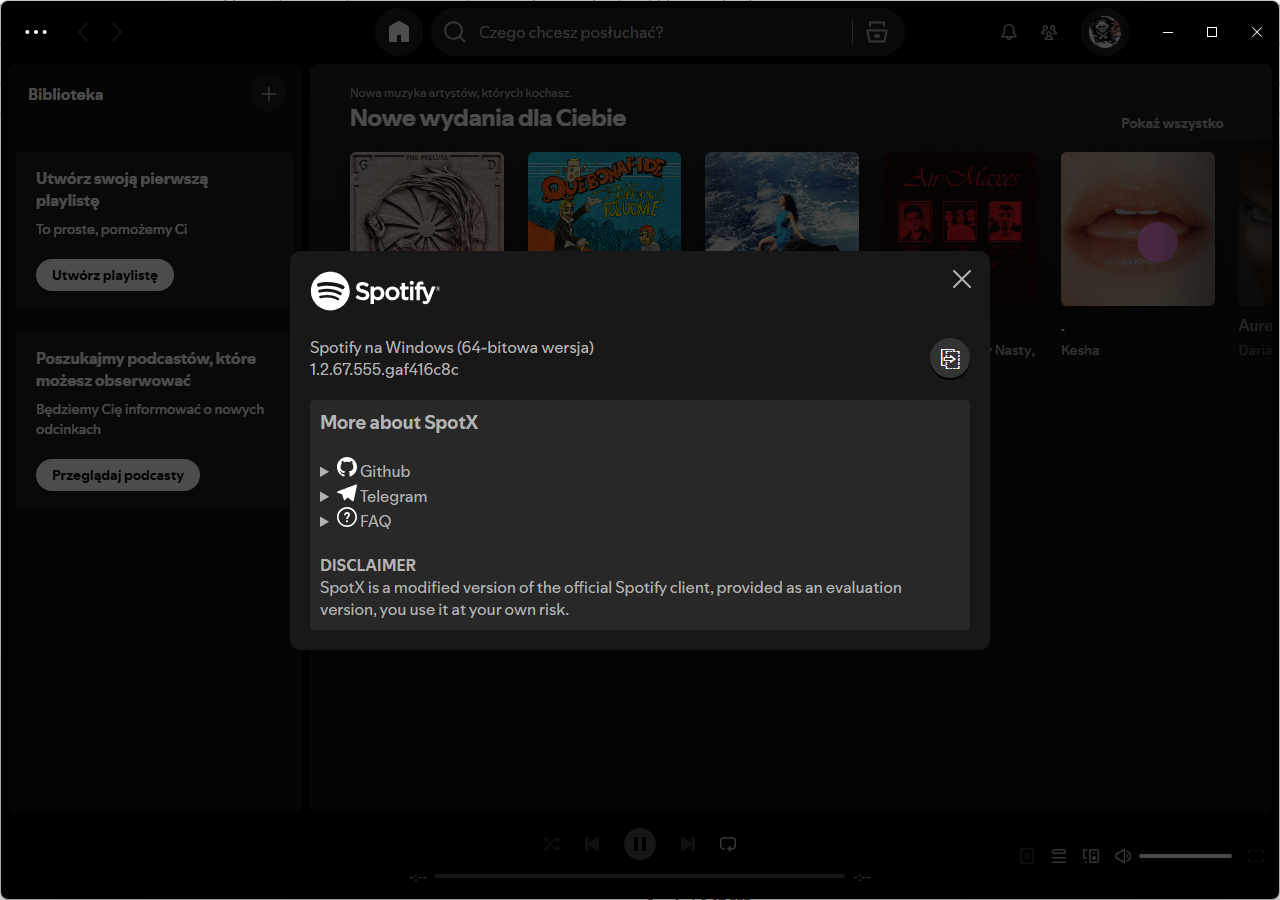Screen dimensions: 1280x900
Task: Click the plus icon next to Biblioteka
Action: pos(268,94)
